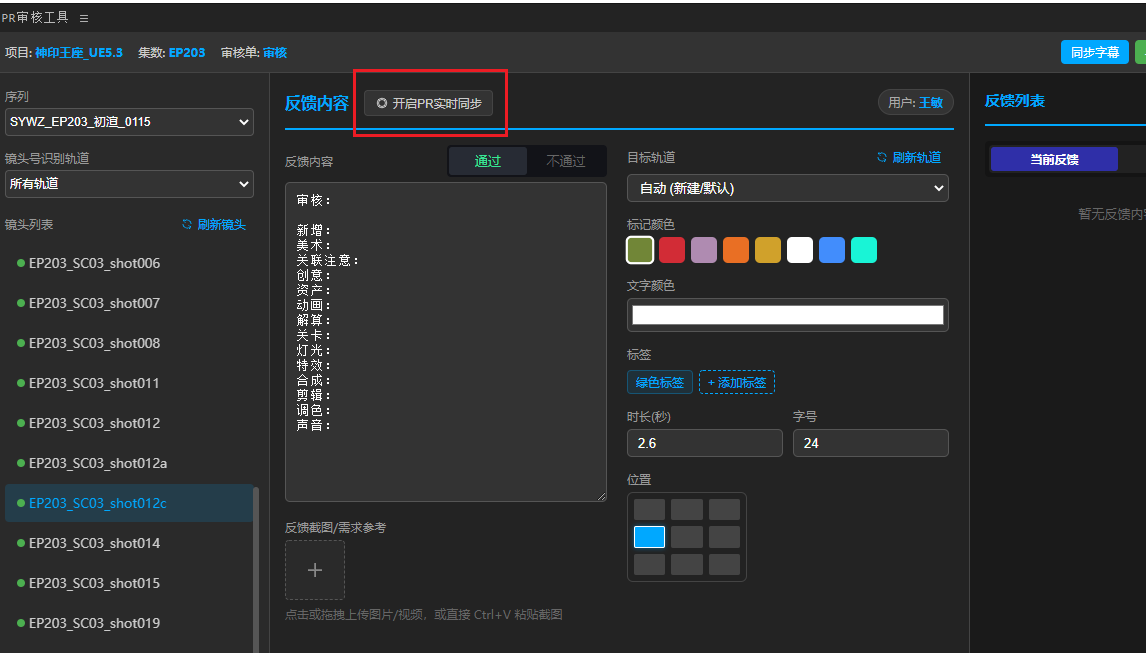Select the top-right position grid cell
The width and height of the screenshot is (1146, 653).
(724, 510)
